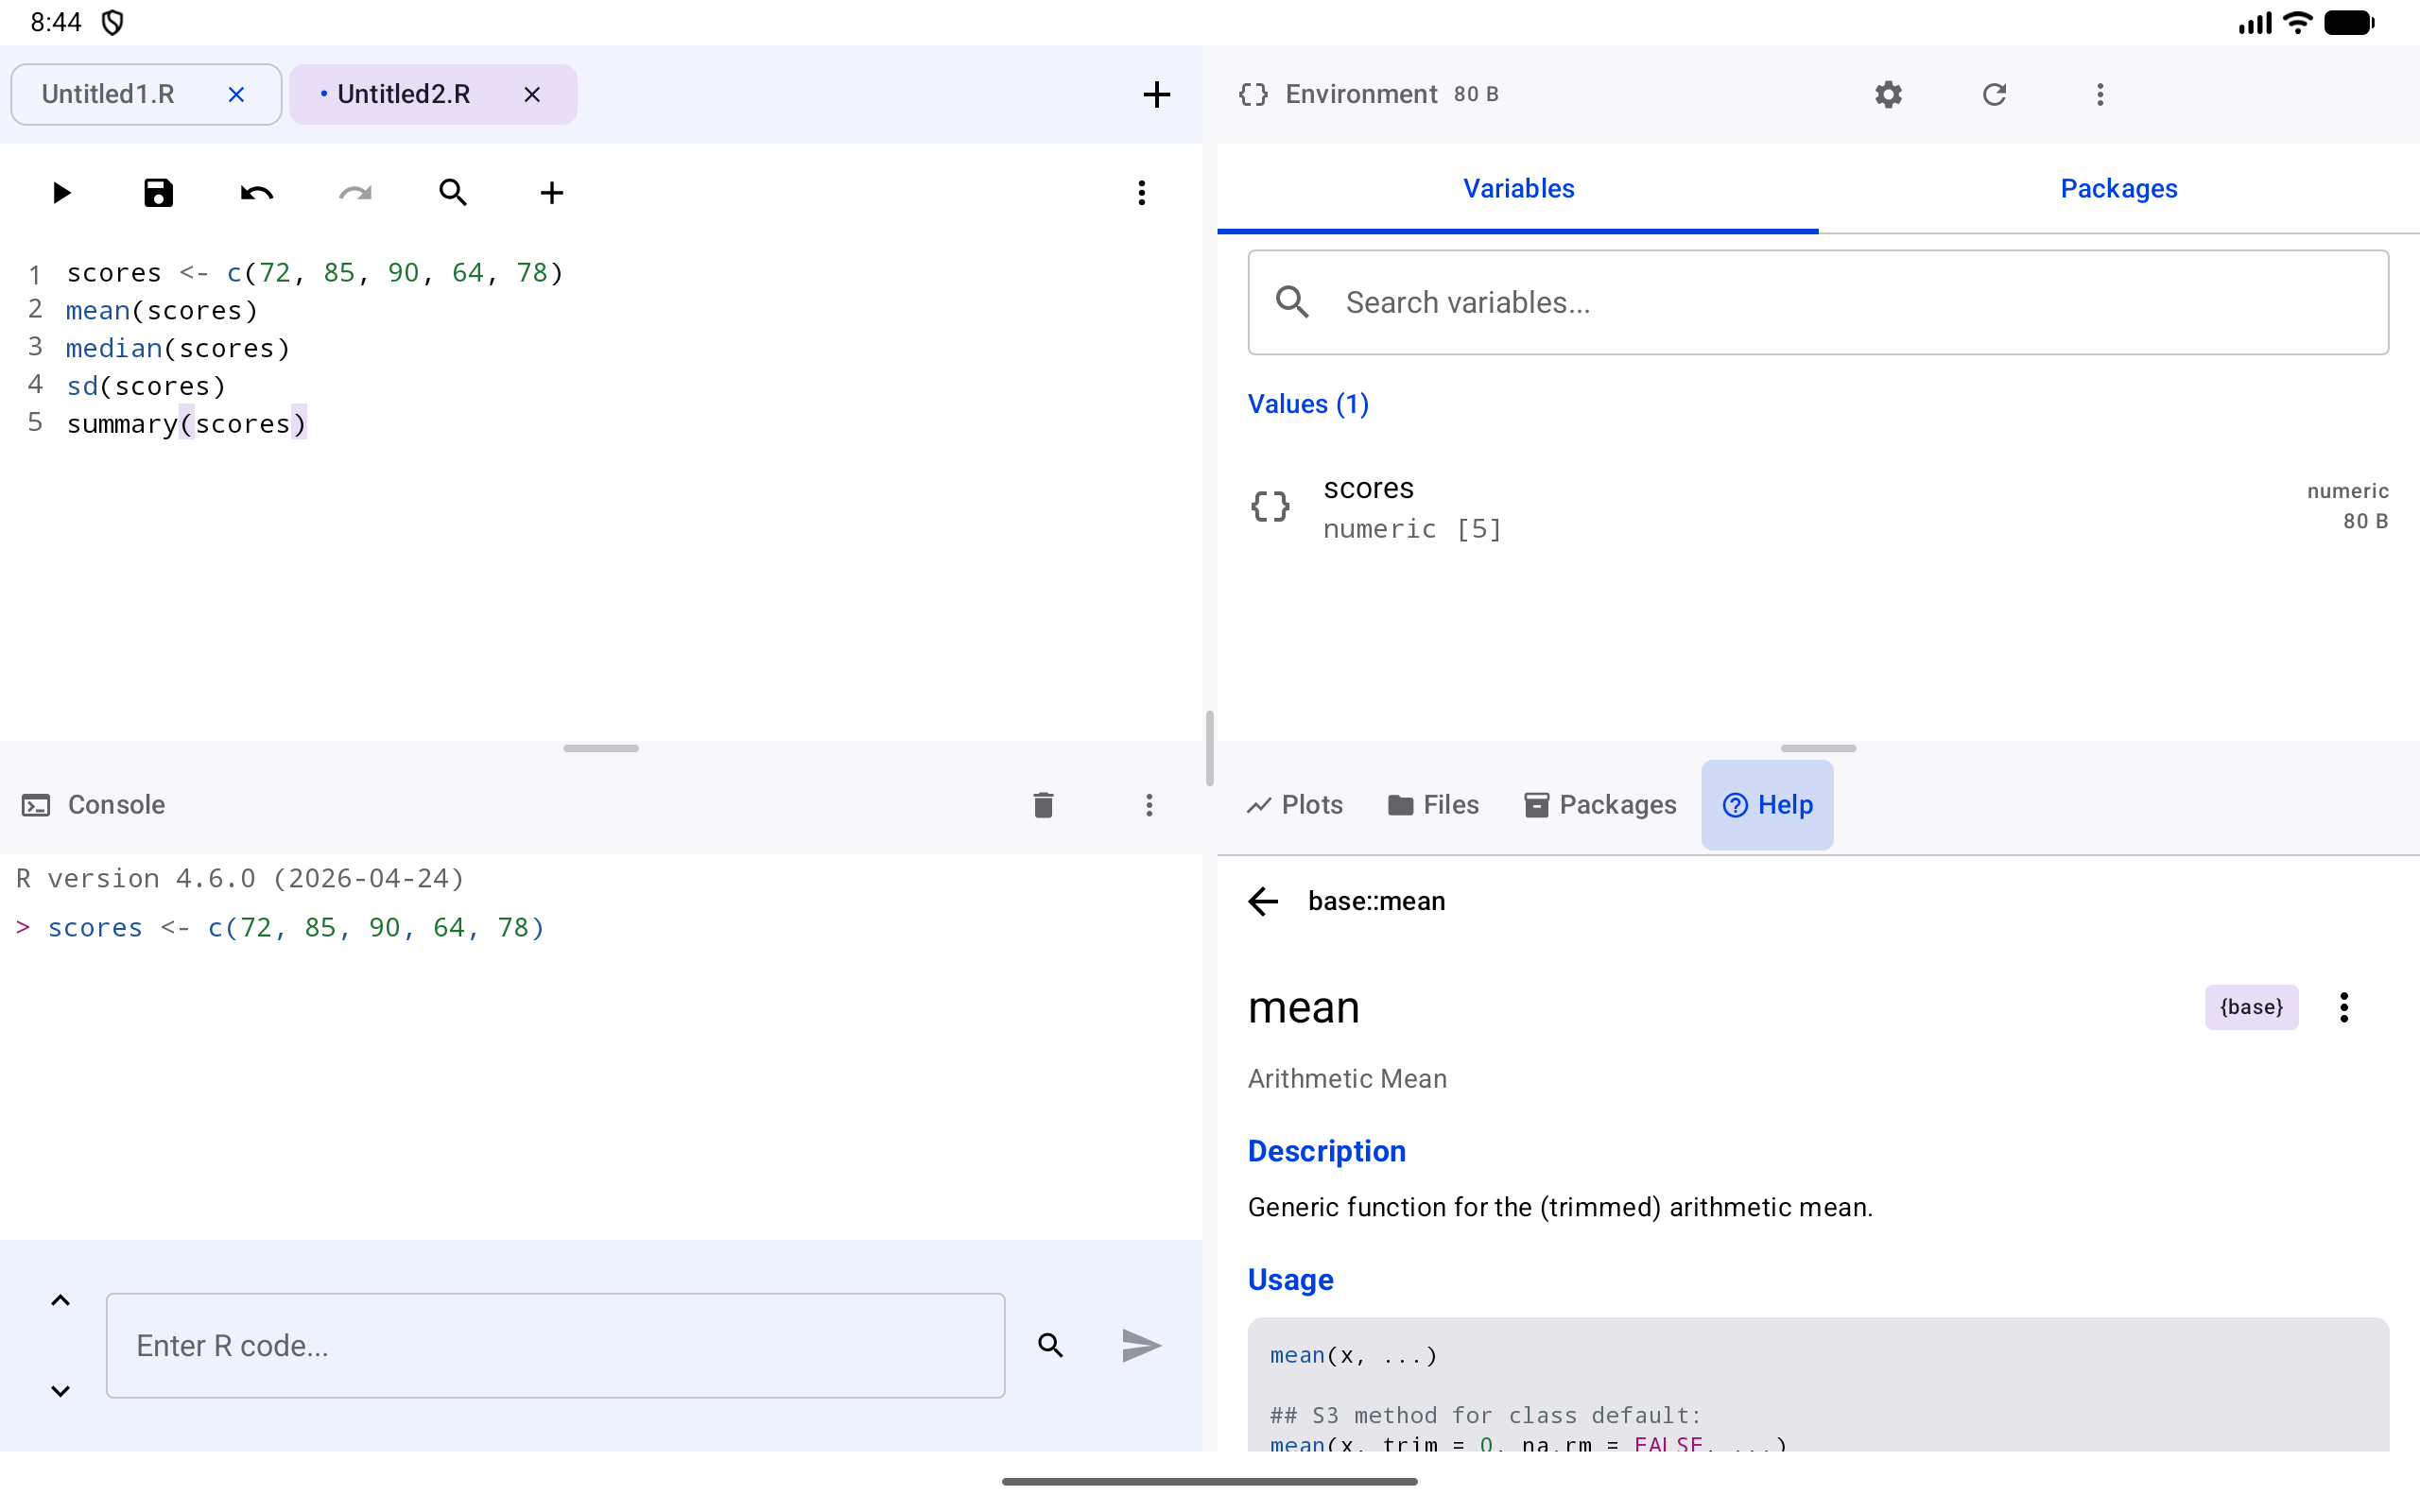
Task: Select the Help tab
Action: point(1767,805)
